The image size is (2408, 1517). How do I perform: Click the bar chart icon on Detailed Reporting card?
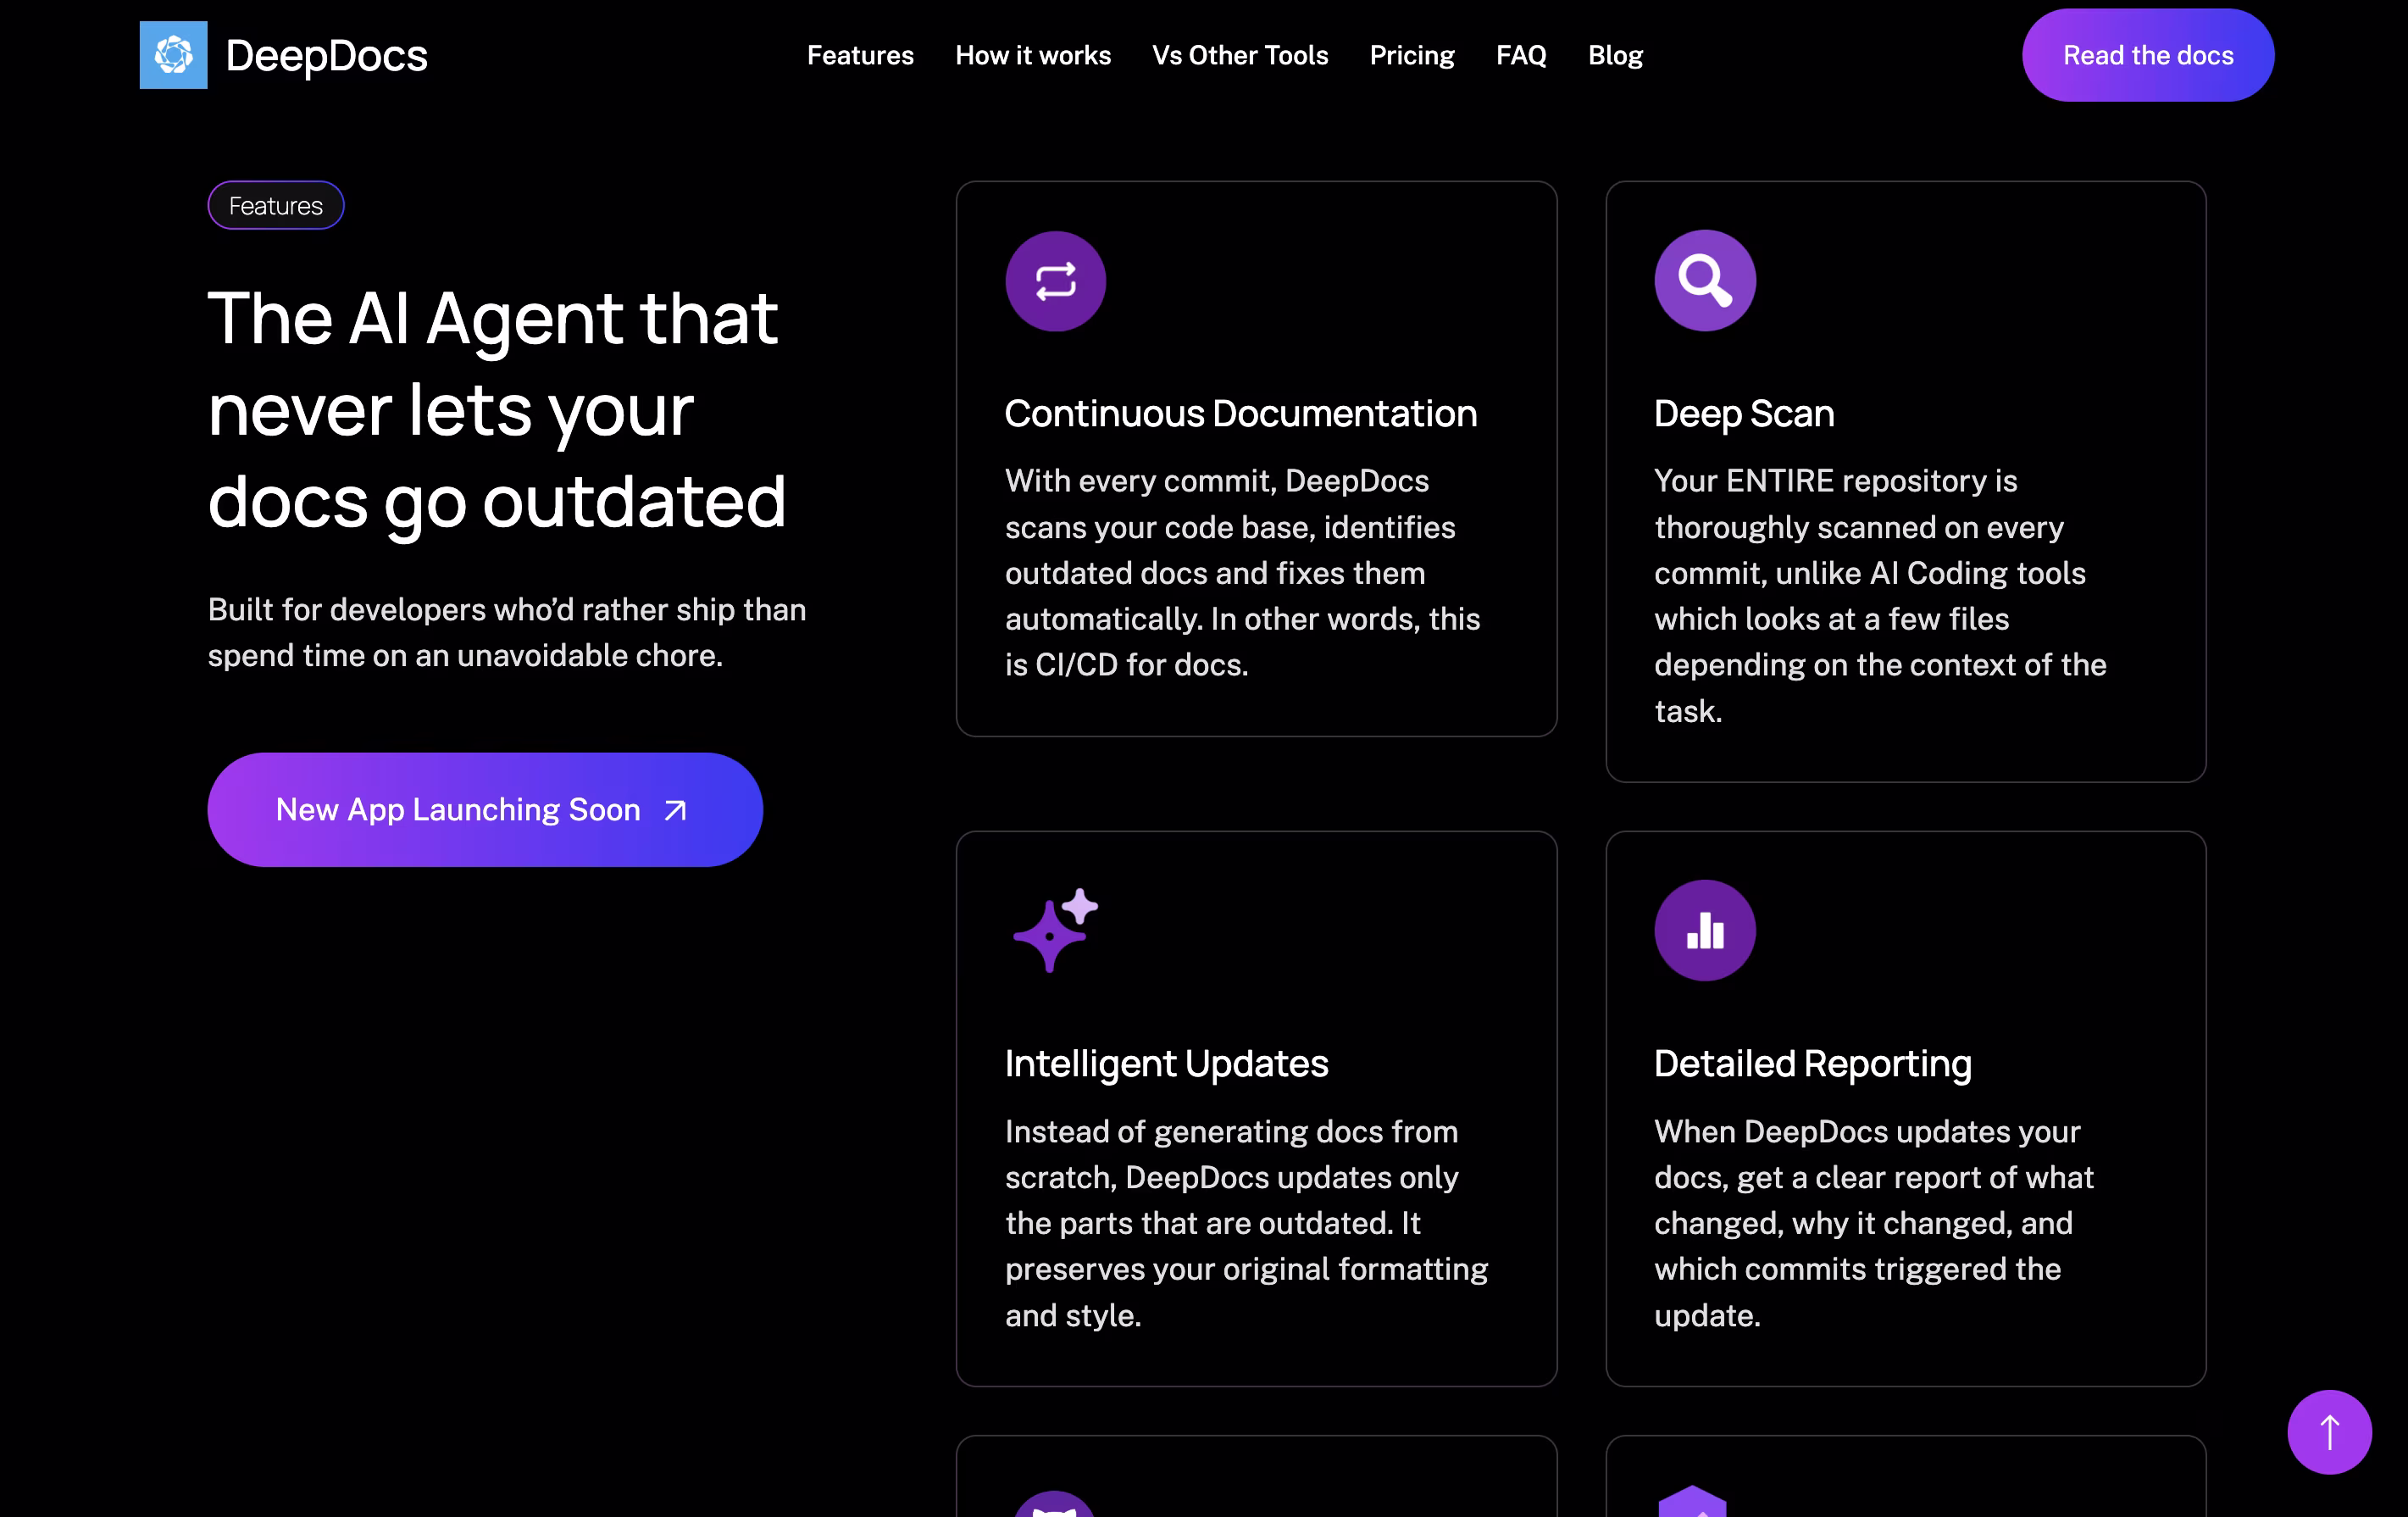tap(1705, 930)
